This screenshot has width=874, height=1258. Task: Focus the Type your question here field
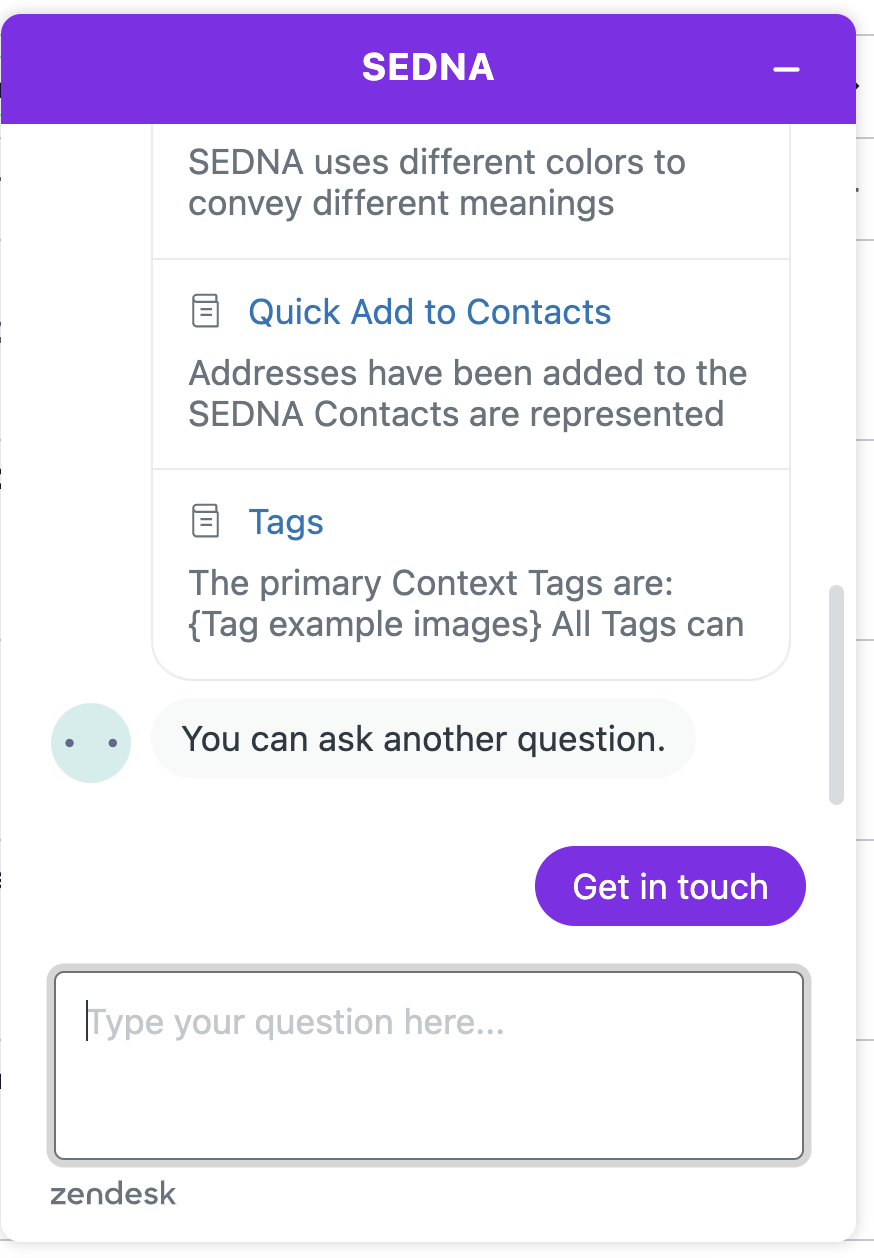click(x=429, y=1065)
